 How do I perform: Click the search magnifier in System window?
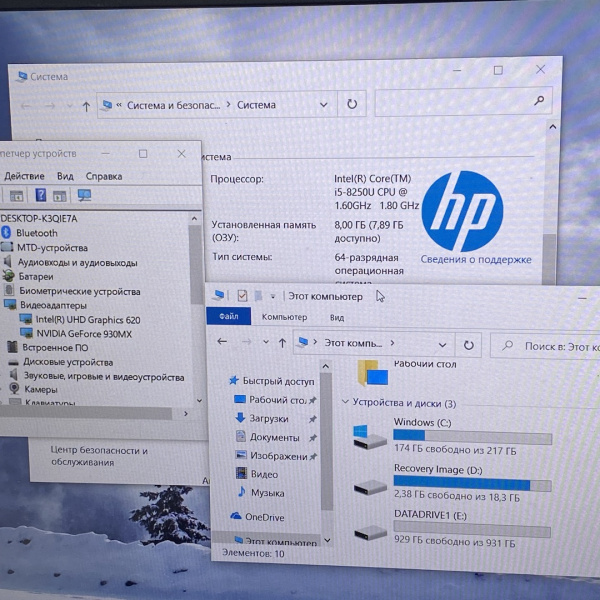pyautogui.click(x=539, y=101)
